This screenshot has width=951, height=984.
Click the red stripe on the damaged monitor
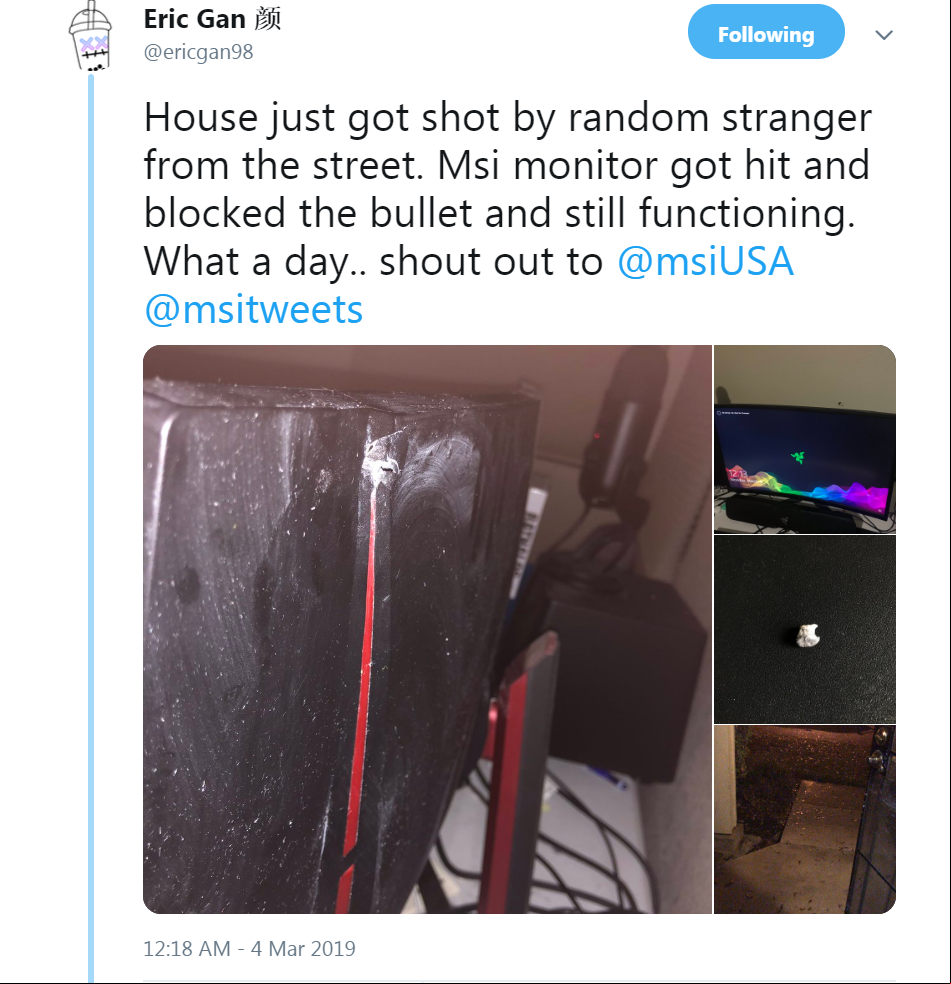[360, 690]
